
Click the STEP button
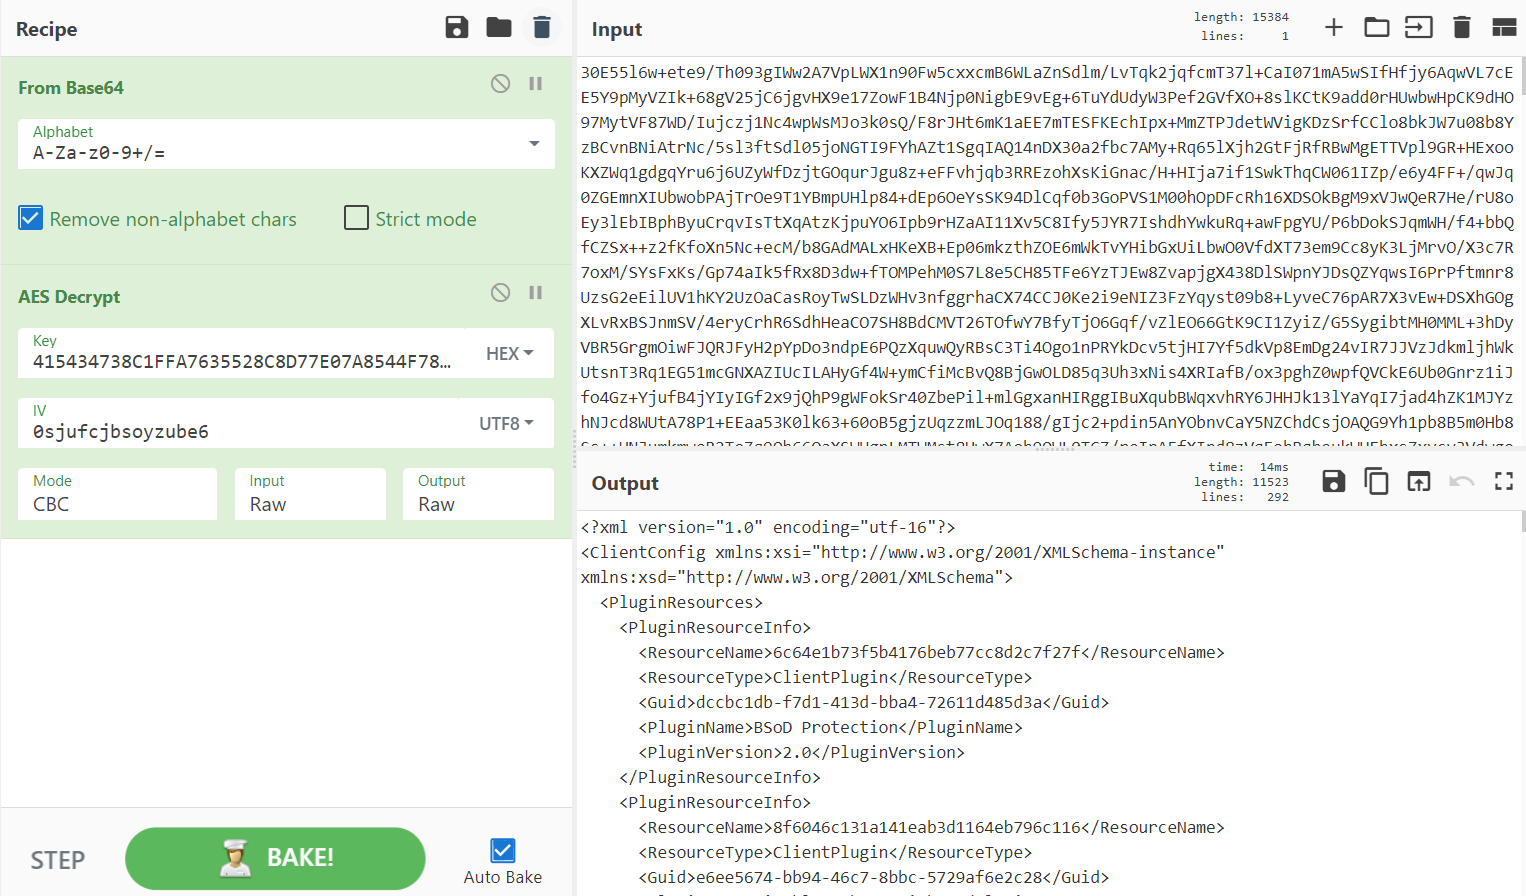pos(58,860)
